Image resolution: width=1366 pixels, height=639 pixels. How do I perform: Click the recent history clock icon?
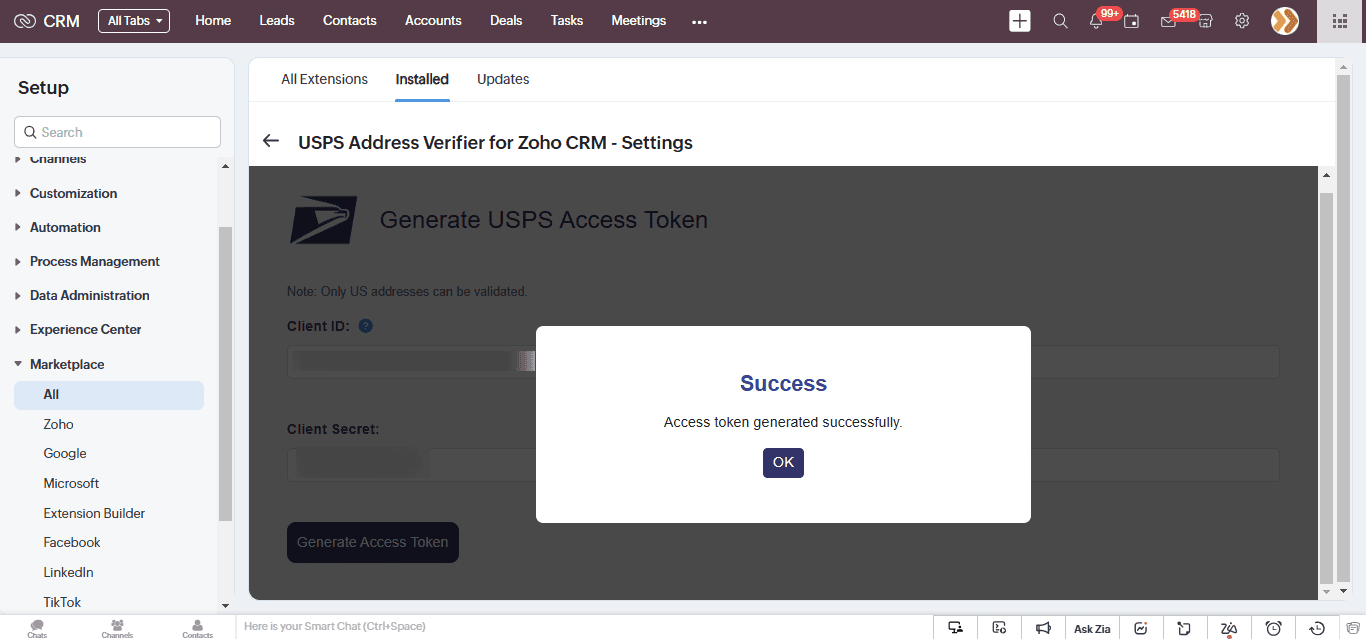coord(1317,628)
